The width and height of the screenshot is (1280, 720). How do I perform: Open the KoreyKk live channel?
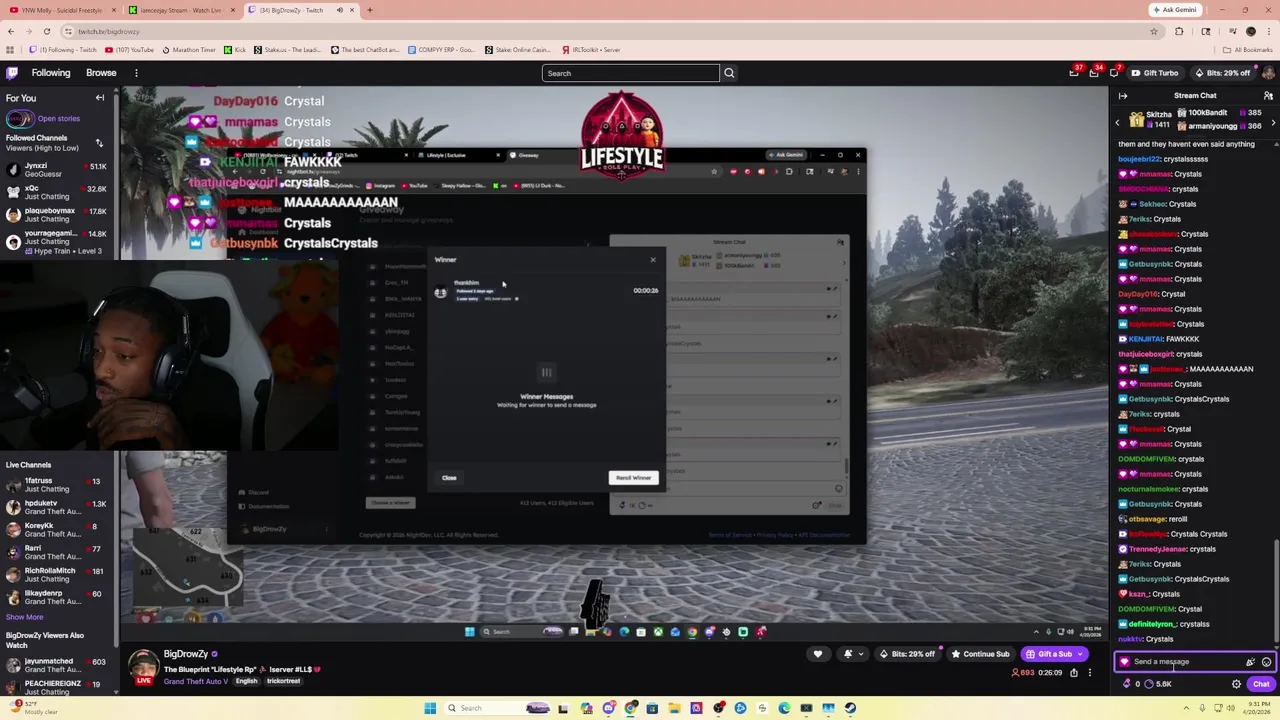pos(56,530)
